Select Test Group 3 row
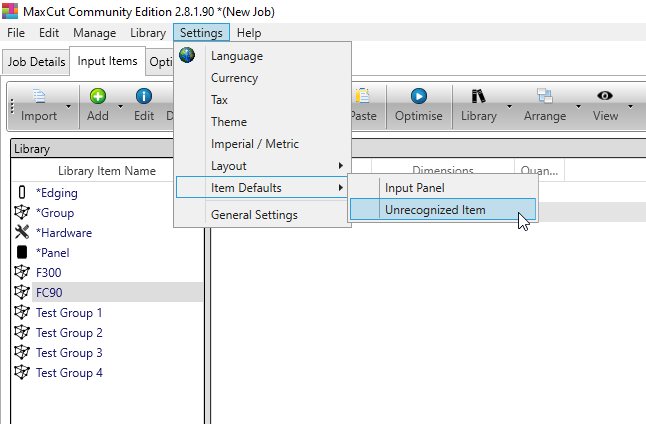This screenshot has width=646, height=424. pyautogui.click(x=69, y=353)
